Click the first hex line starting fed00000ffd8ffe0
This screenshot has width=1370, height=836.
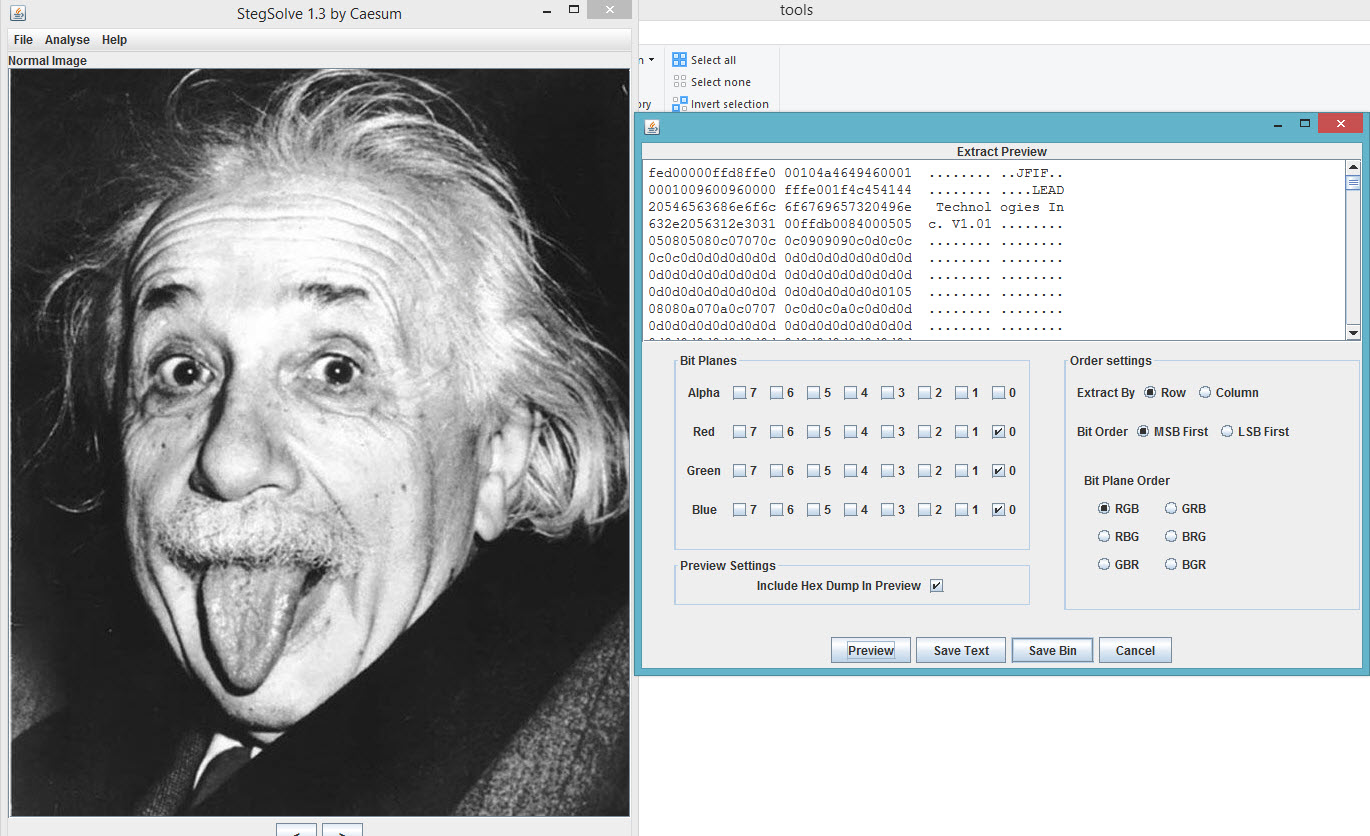[856, 173]
